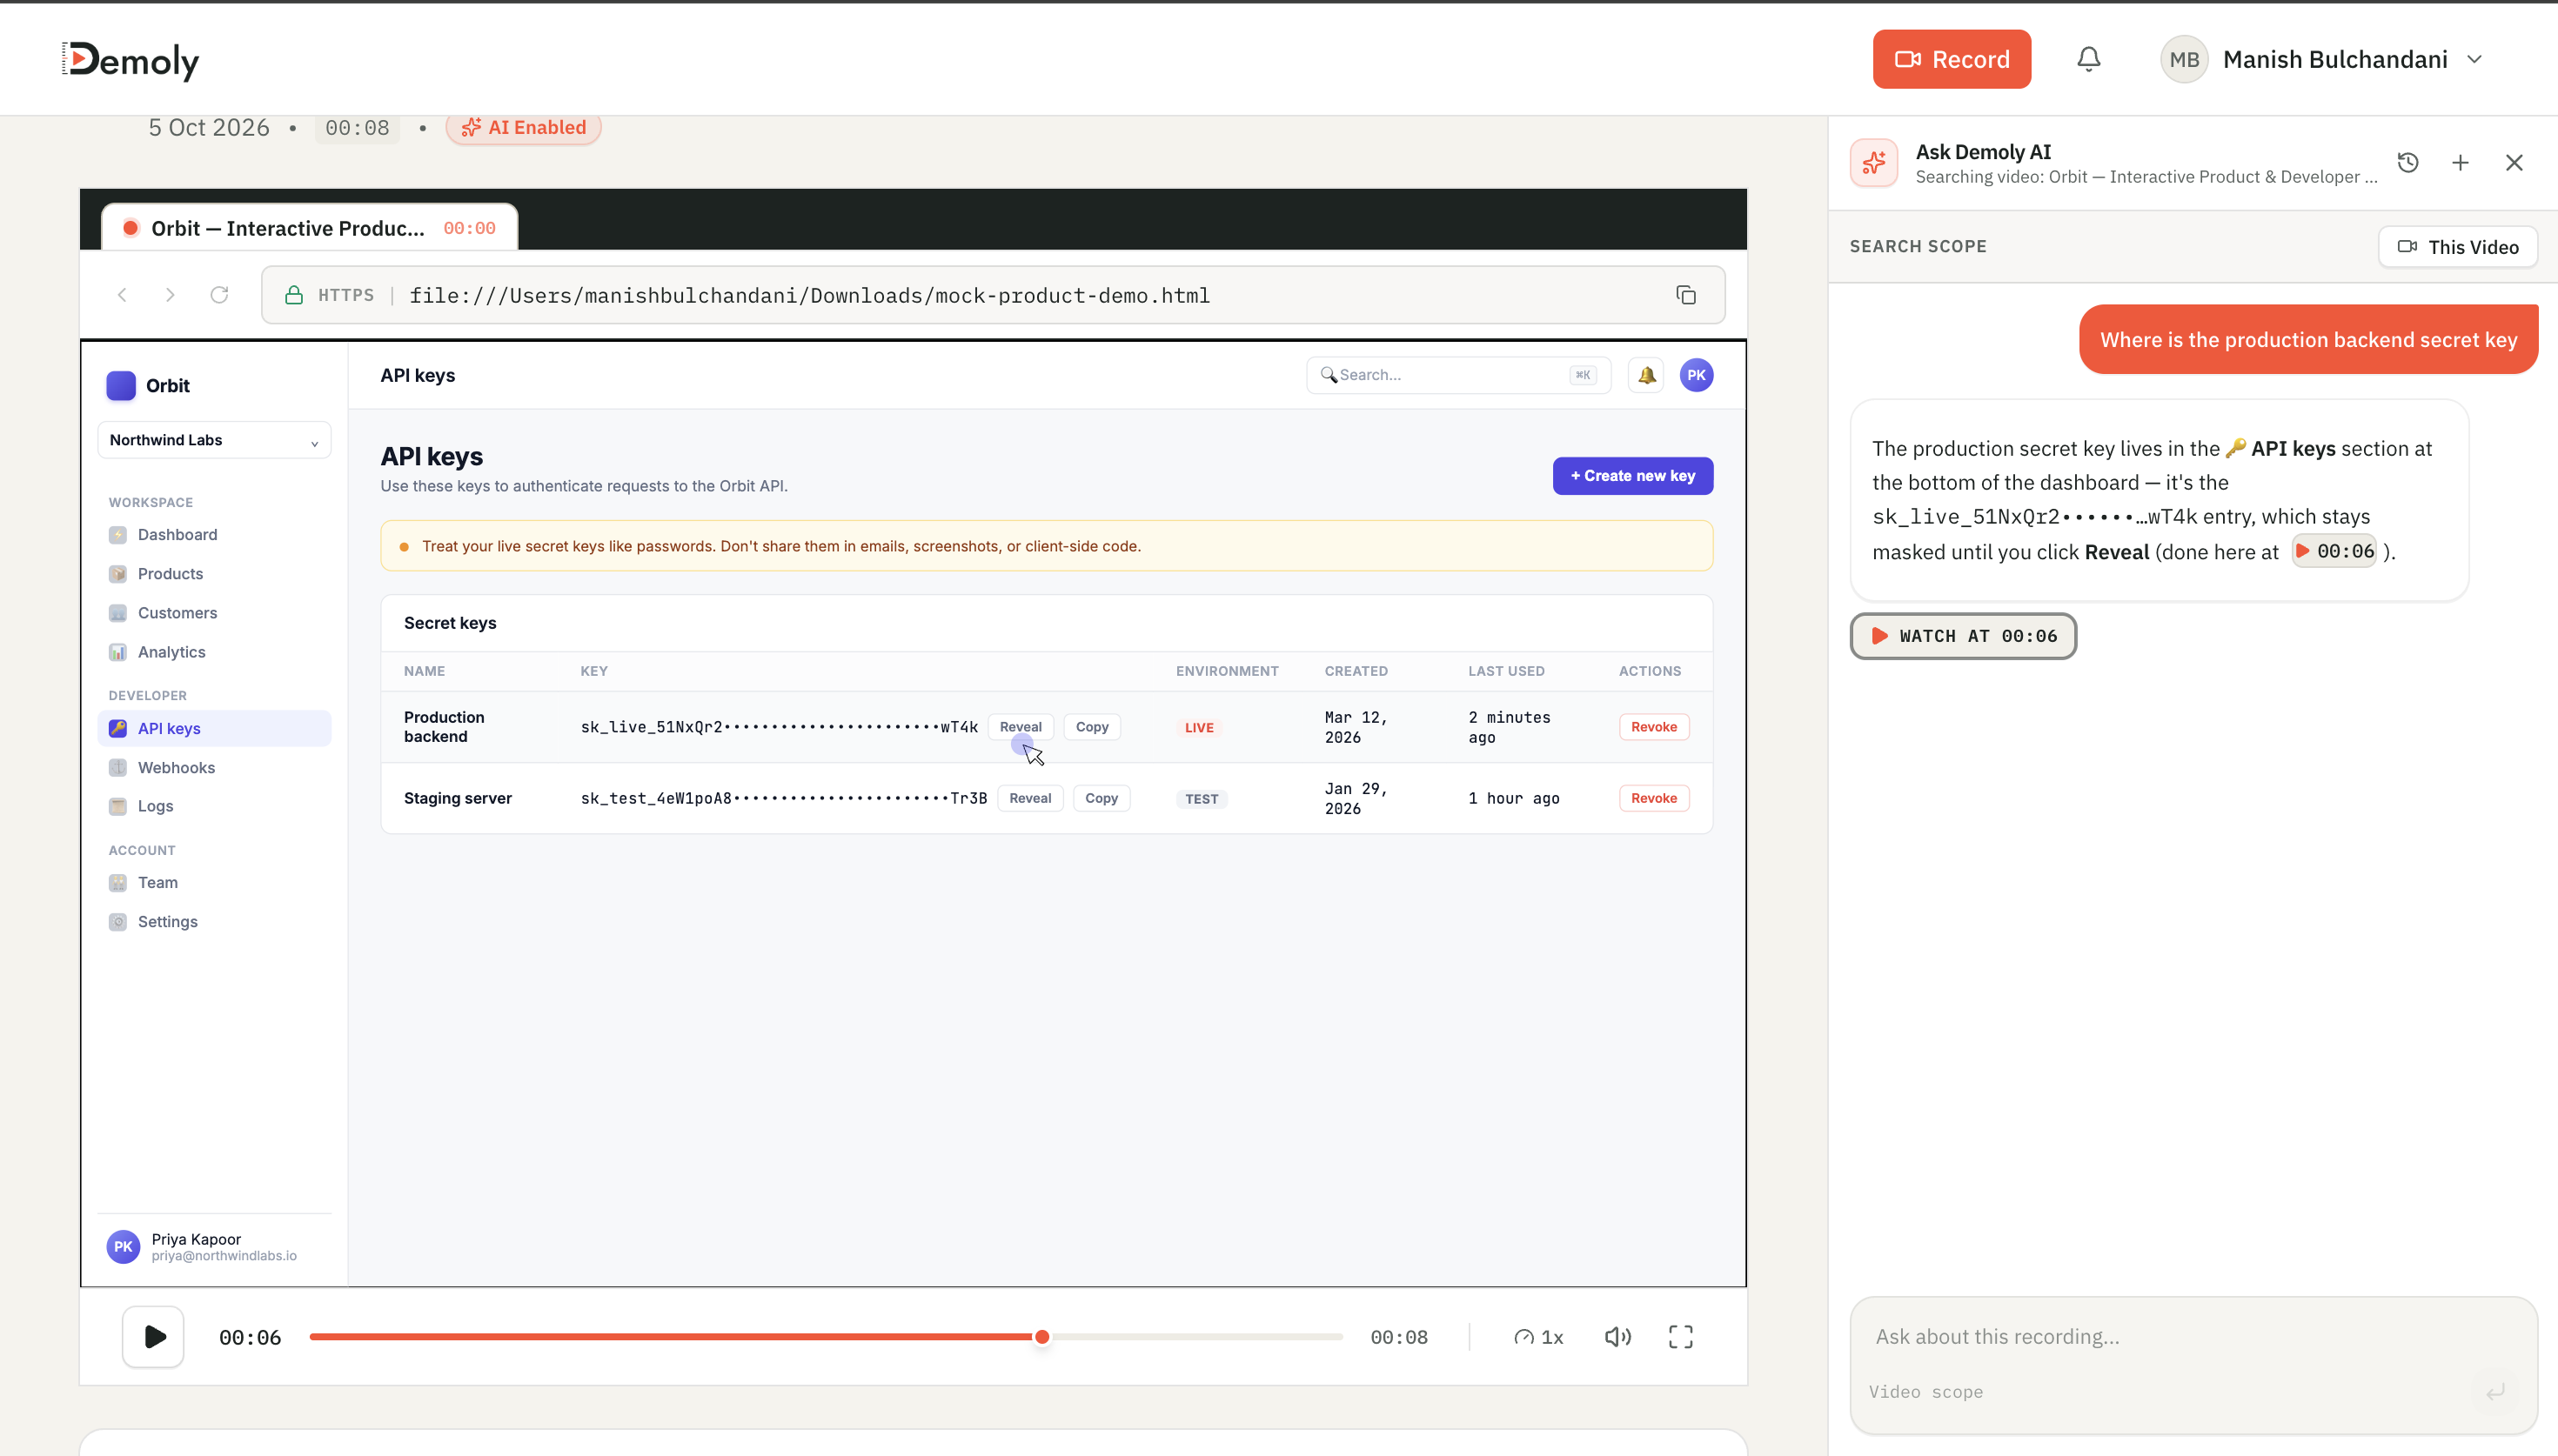This screenshot has width=2558, height=1456.
Task: Click WATCH AT 00:06 button
Action: point(1963,636)
